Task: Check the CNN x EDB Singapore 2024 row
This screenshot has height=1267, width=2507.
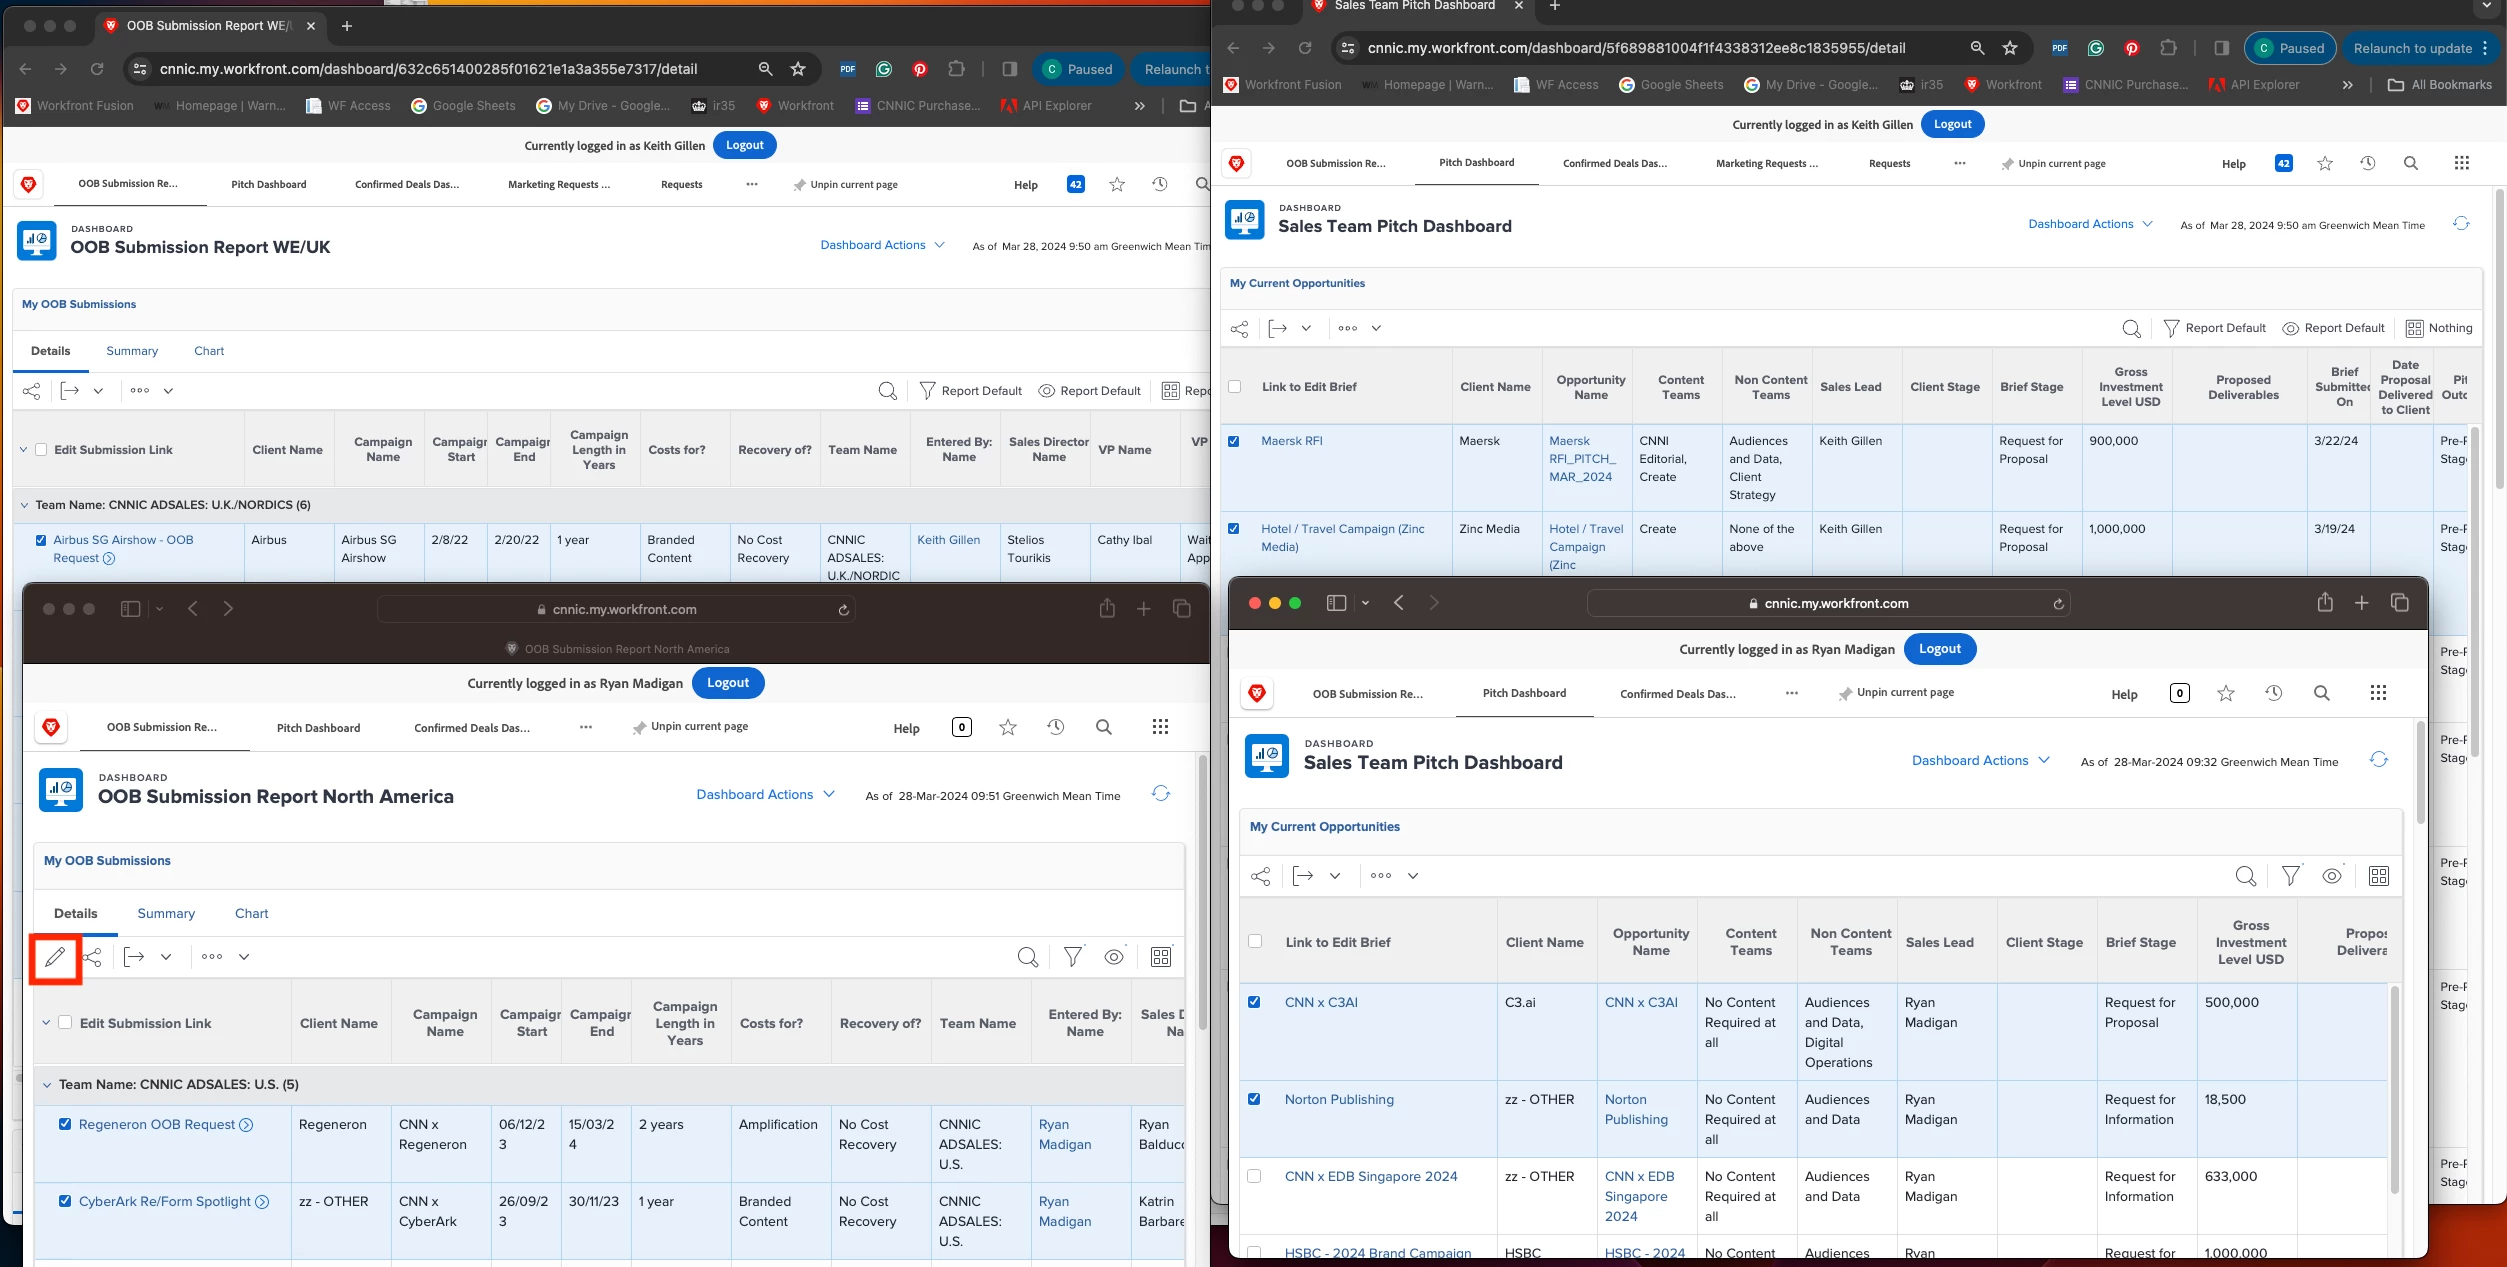Action: click(1254, 1176)
